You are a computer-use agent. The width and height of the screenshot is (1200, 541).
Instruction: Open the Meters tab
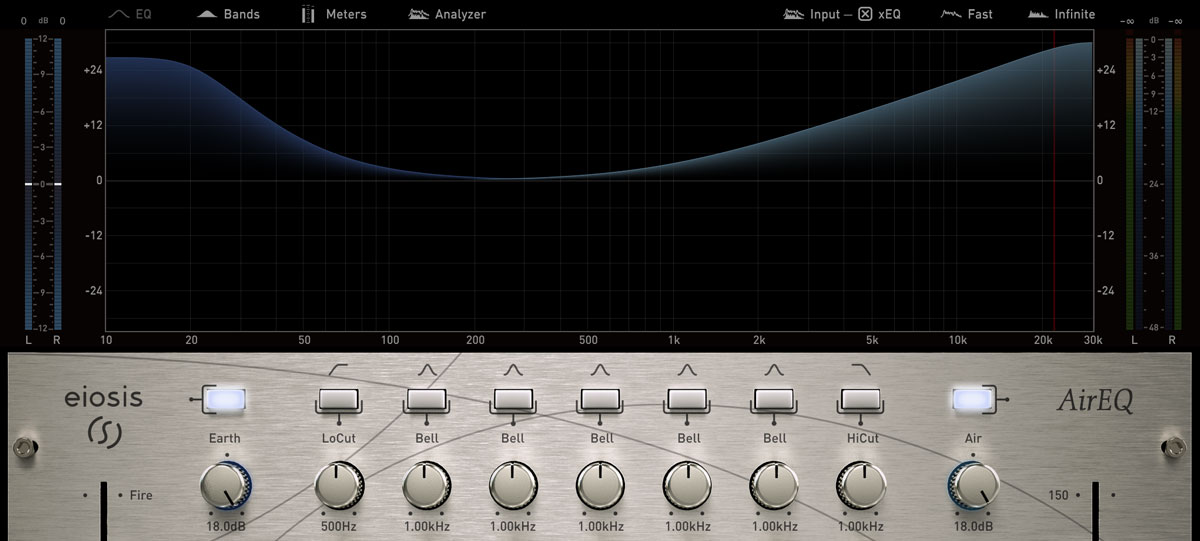[x=334, y=14]
